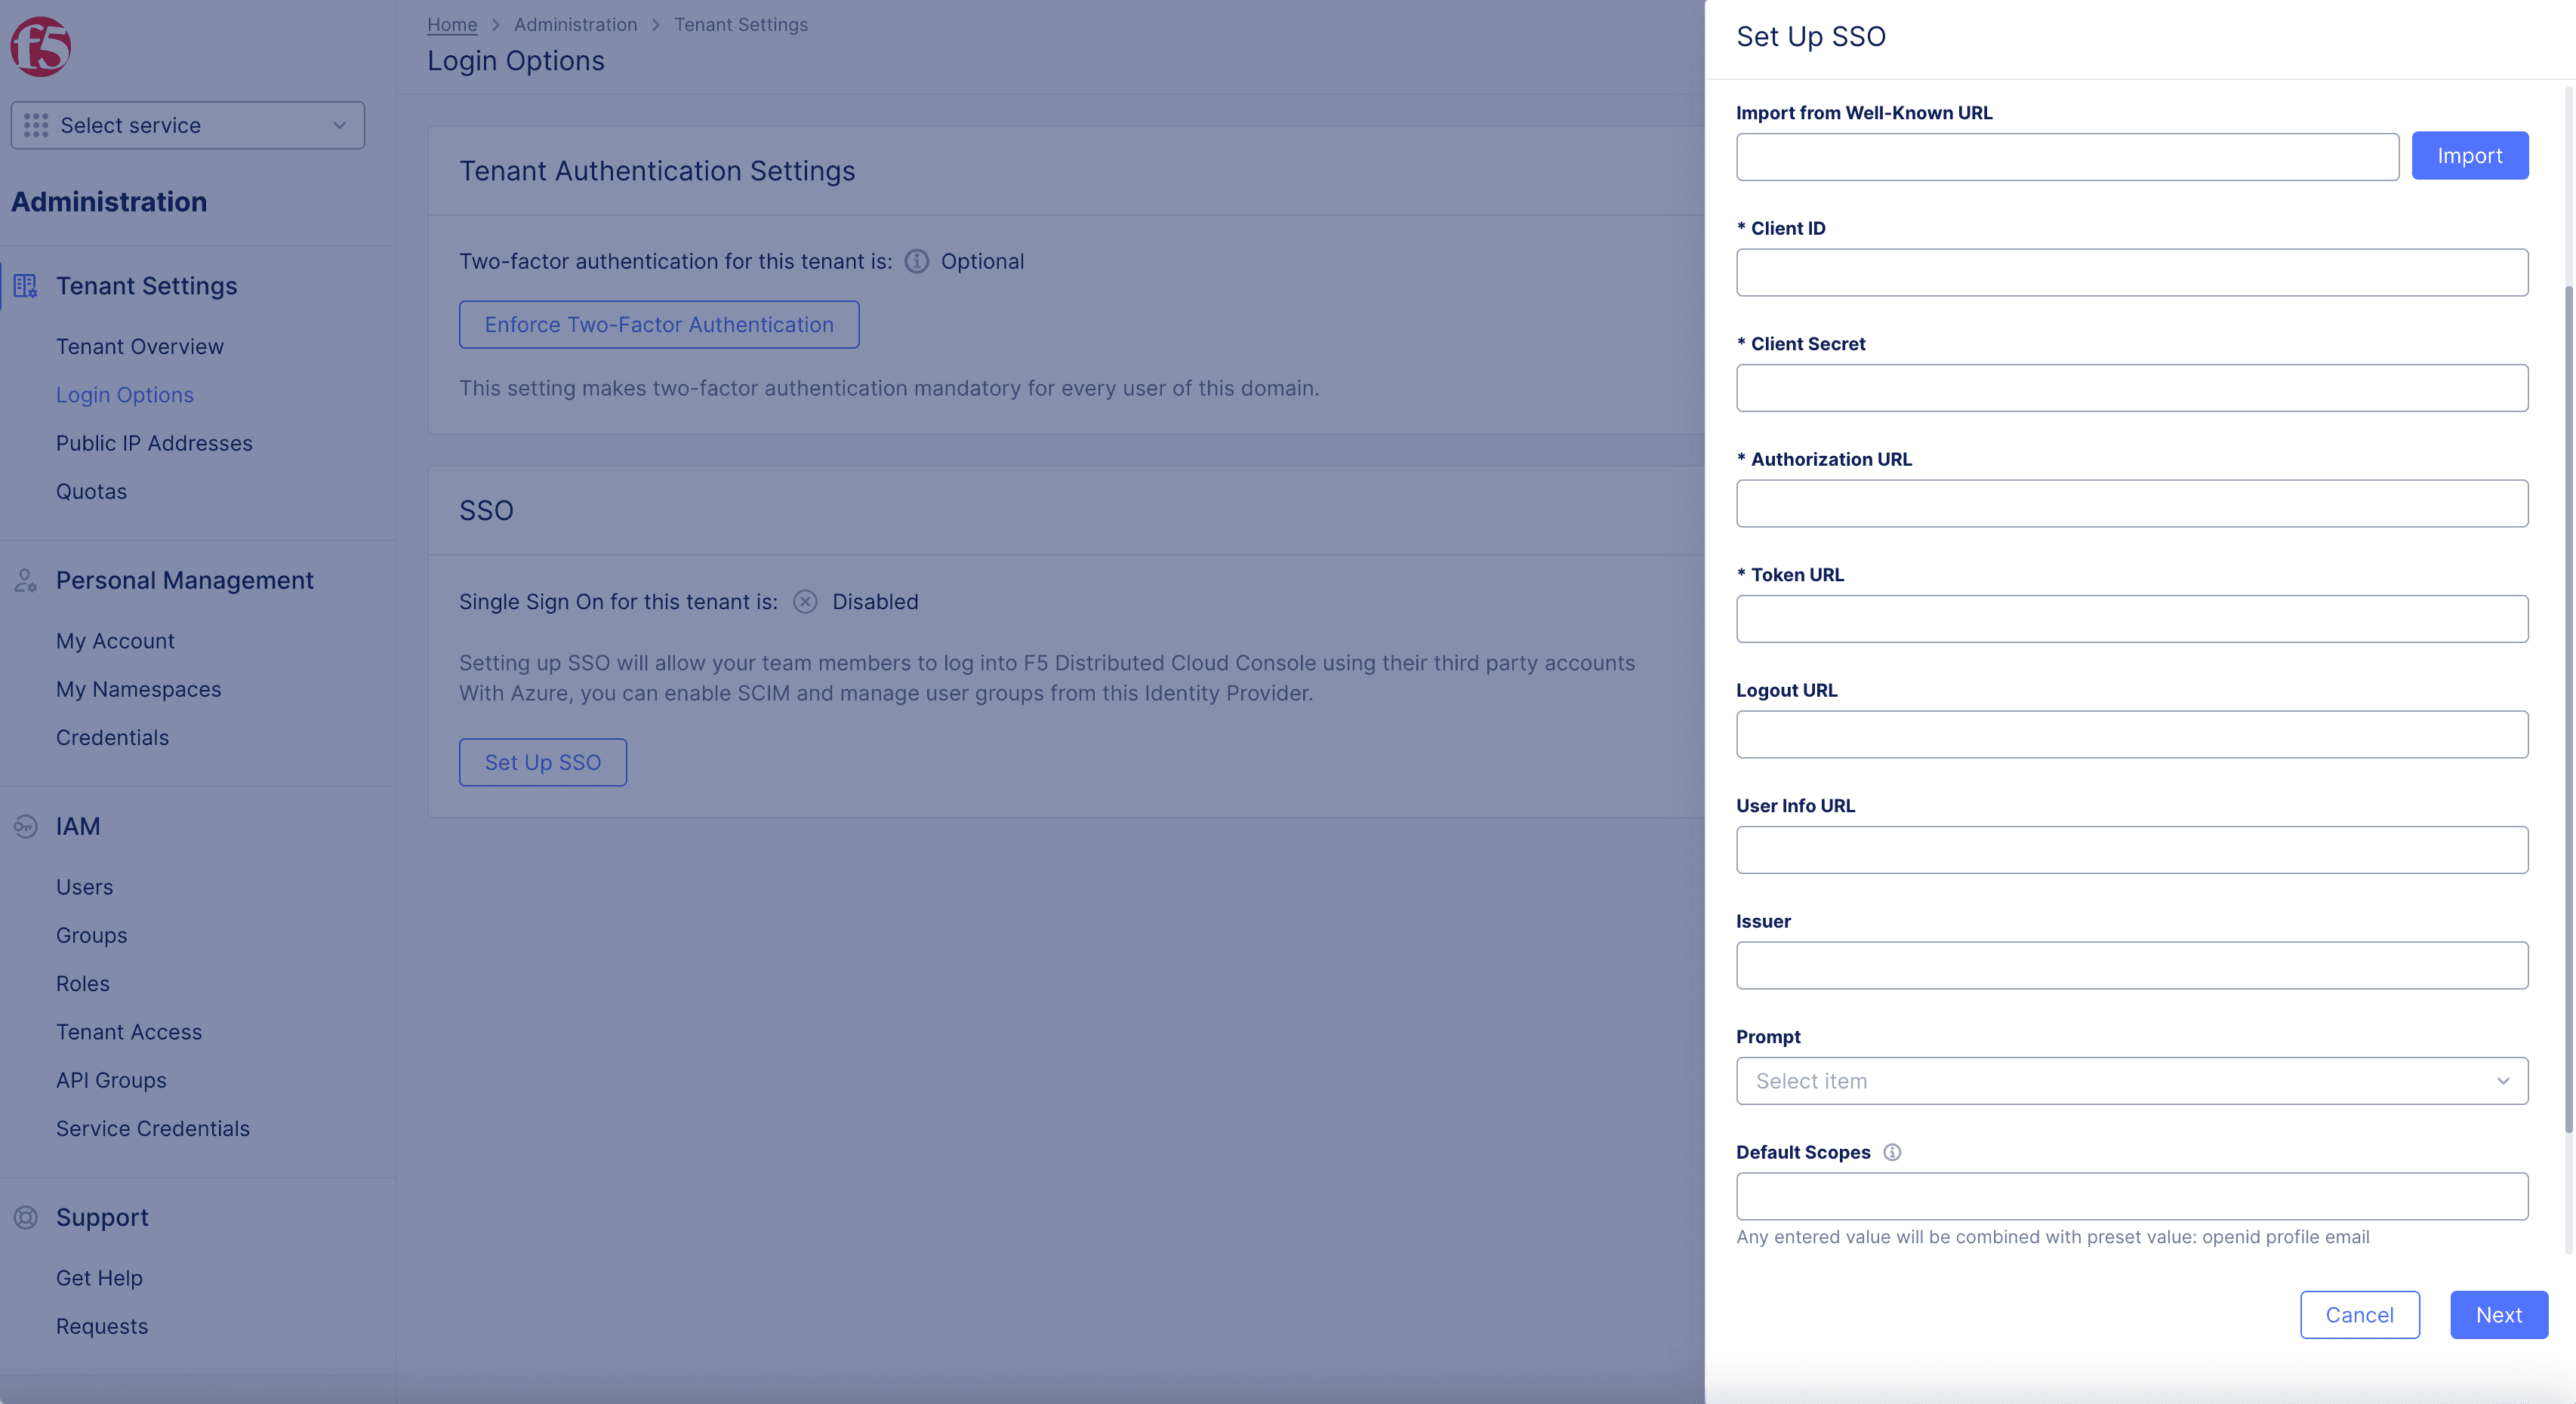Click the 'Optional' two-factor status text

(x=982, y=261)
